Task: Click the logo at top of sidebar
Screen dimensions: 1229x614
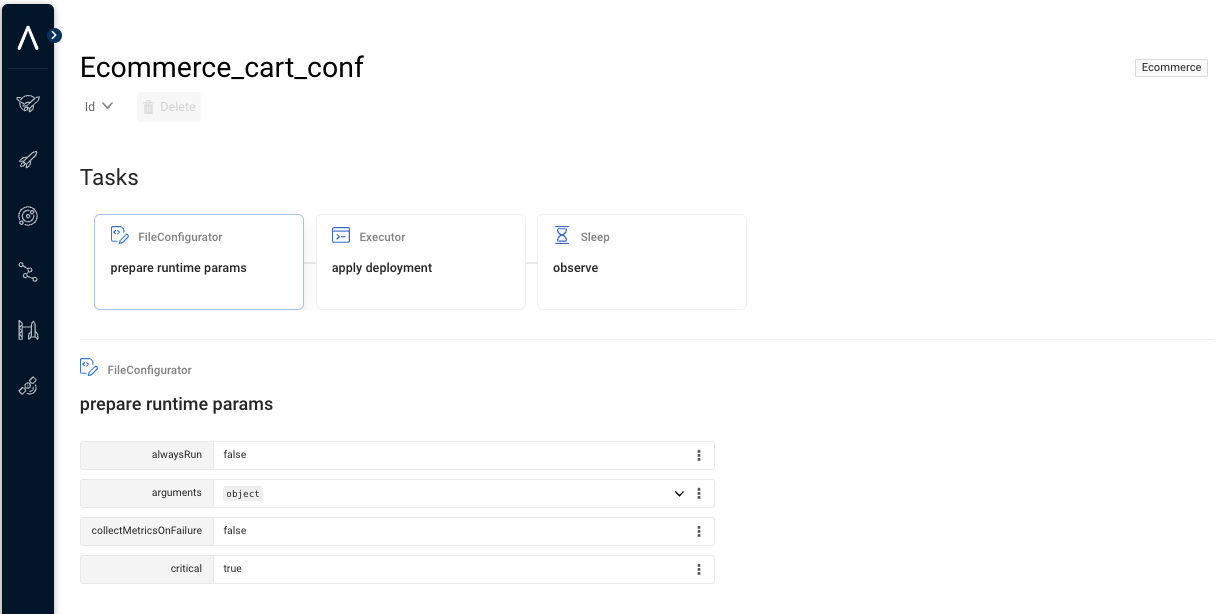Action: coord(28,38)
